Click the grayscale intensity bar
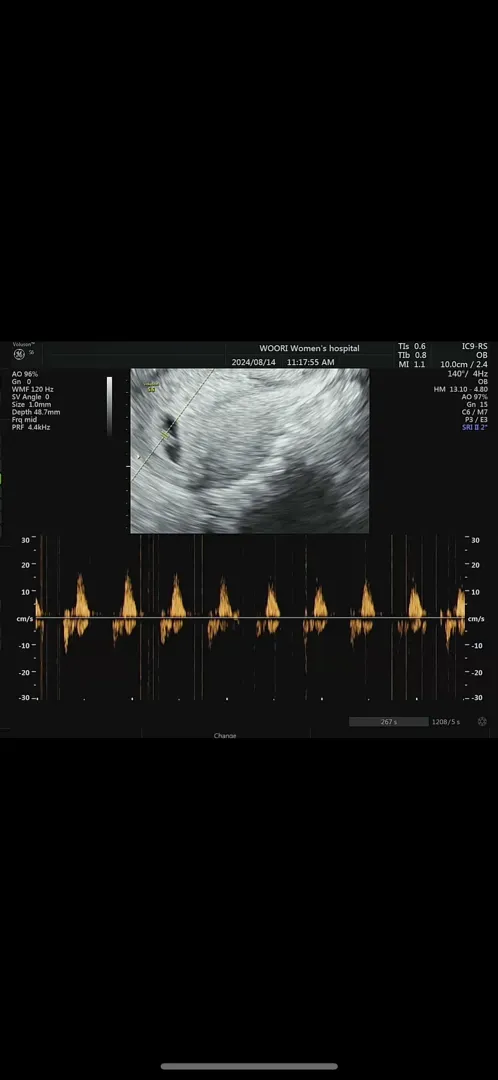The height and width of the screenshot is (1080, 498). point(109,406)
